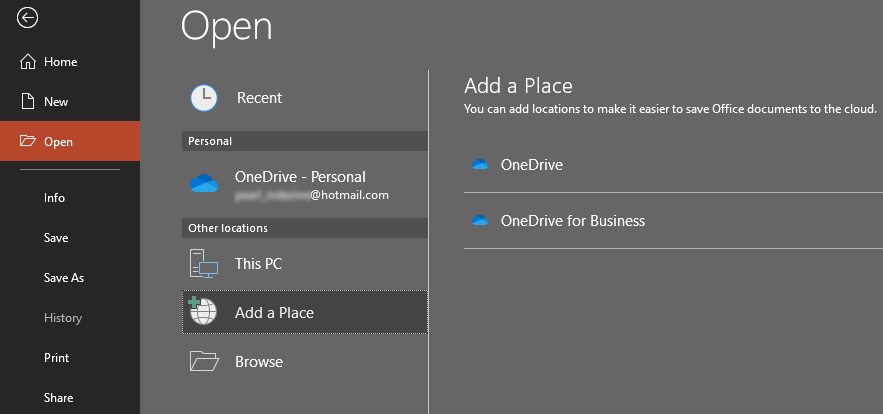Screen dimensions: 883x414
Task: Click the Recent clock icon
Action: [x=204, y=98]
